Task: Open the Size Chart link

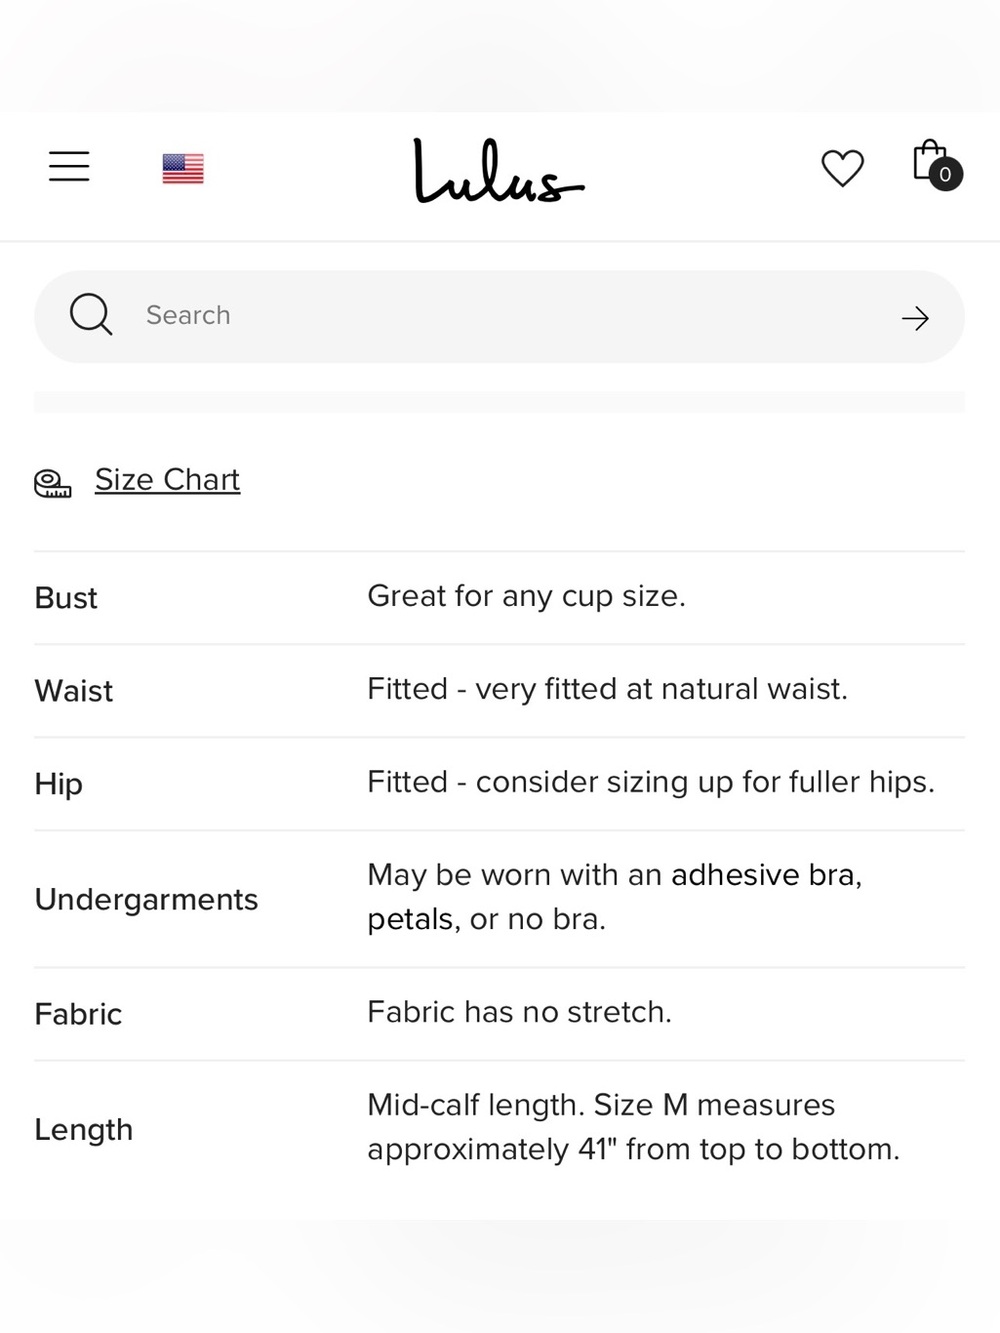Action: click(x=167, y=480)
